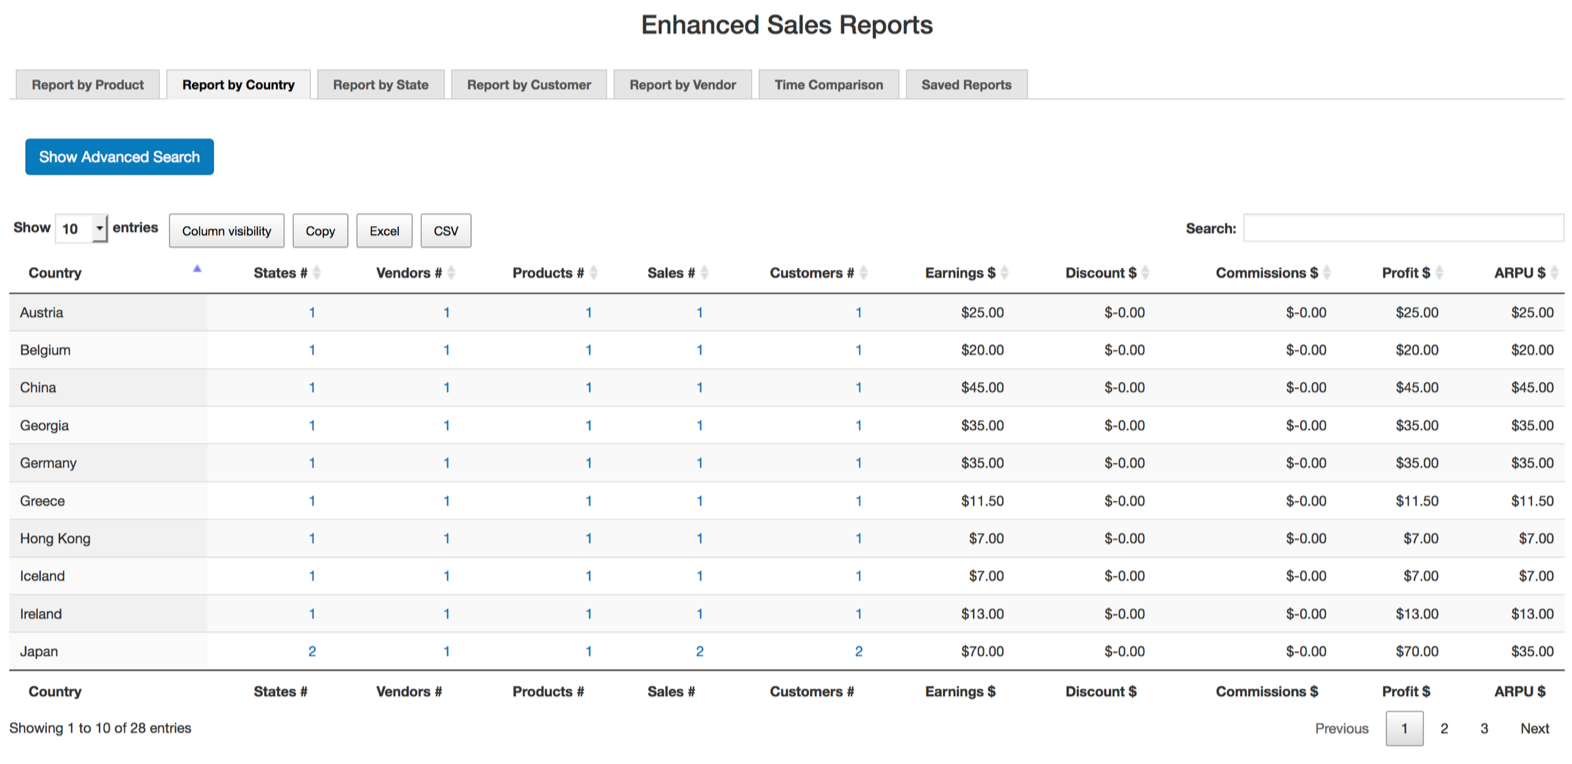Open Ireland's Sales count link
Screen dimensions: 1572x764
pos(700,614)
